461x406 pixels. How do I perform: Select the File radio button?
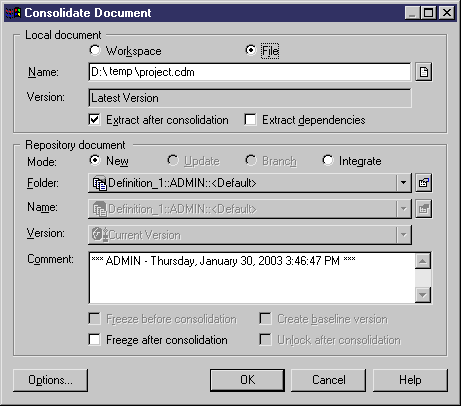click(250, 50)
